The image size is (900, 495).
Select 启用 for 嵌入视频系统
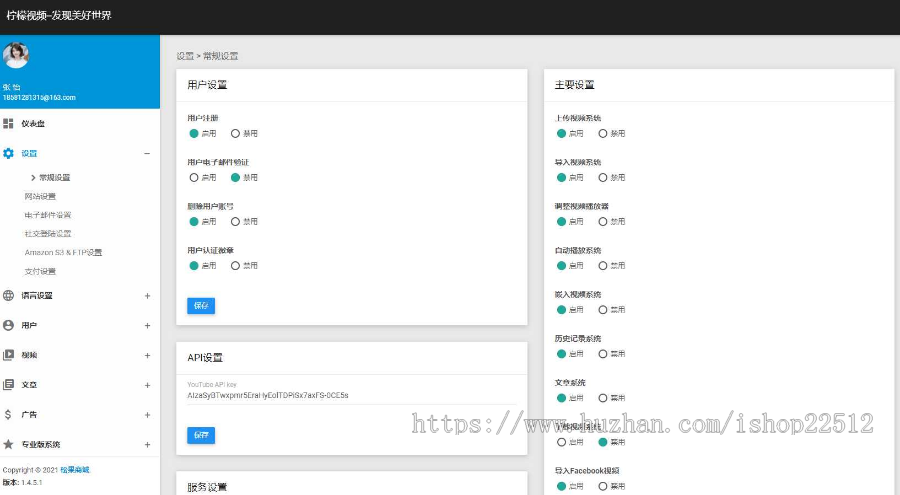[561, 310]
